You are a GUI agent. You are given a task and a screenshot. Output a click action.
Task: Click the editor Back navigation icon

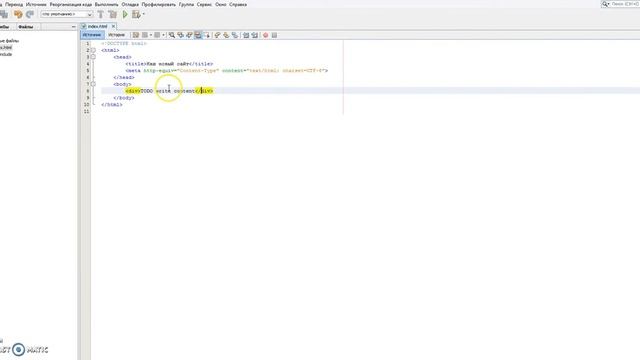click(x=145, y=35)
